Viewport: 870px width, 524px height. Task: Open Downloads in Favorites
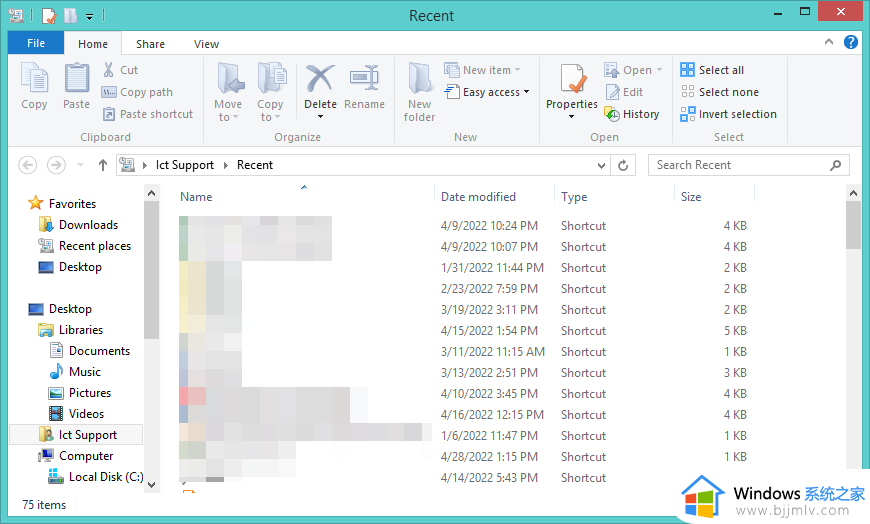click(x=78, y=225)
